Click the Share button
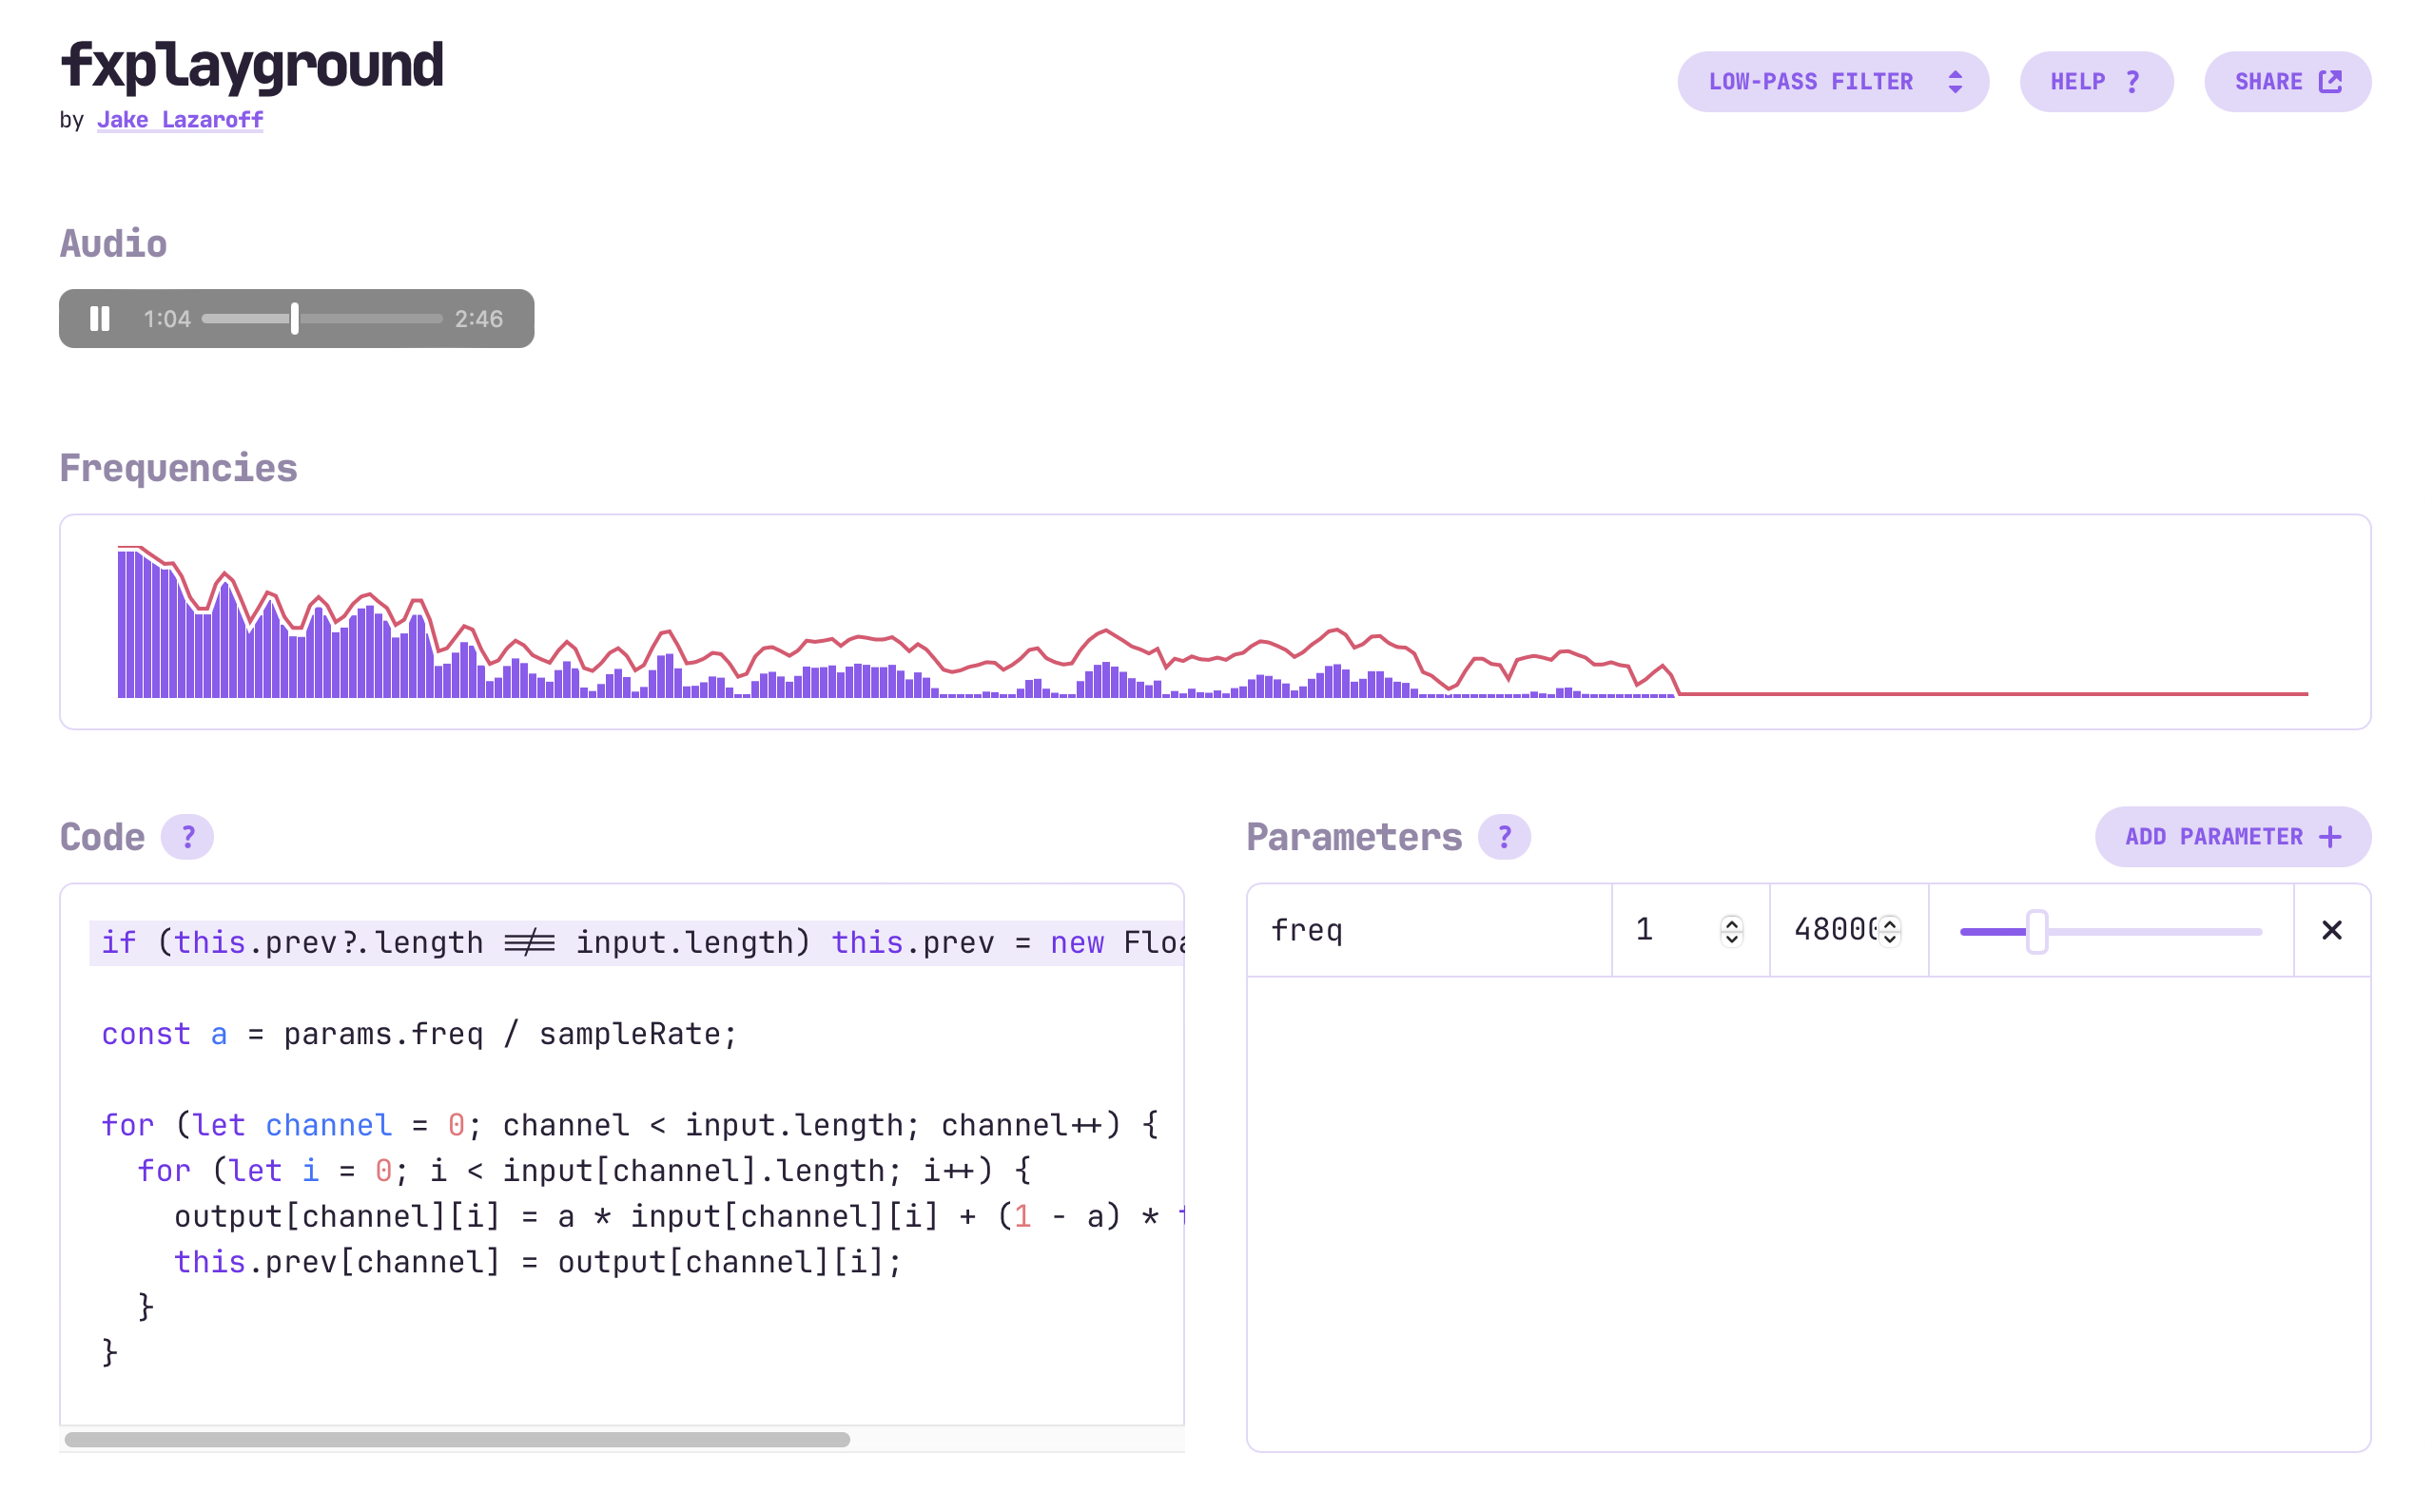2433x1512 pixels. [x=2287, y=82]
